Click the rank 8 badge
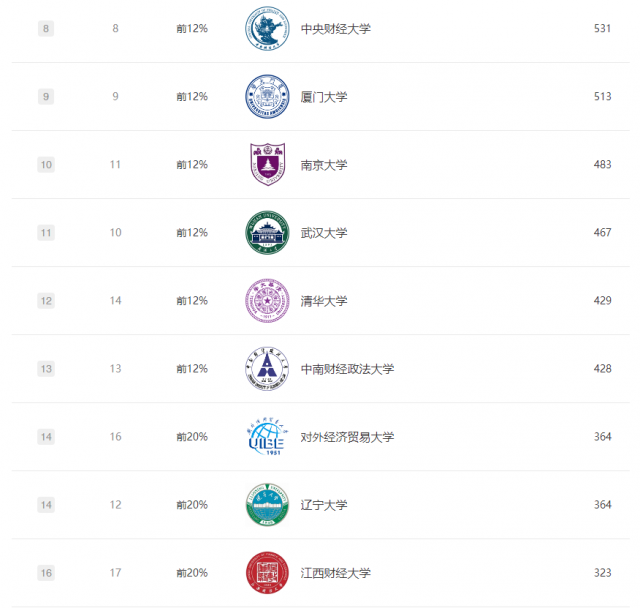The width and height of the screenshot is (640, 608). (x=46, y=29)
